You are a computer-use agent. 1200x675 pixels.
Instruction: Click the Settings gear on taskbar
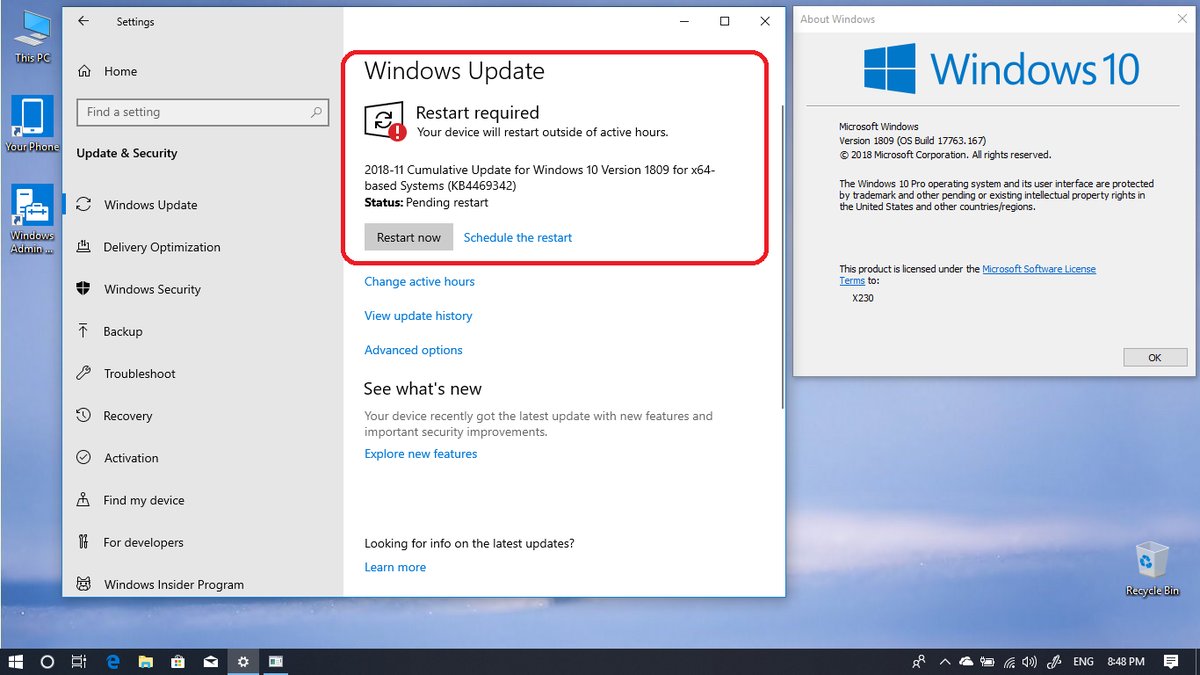click(243, 661)
